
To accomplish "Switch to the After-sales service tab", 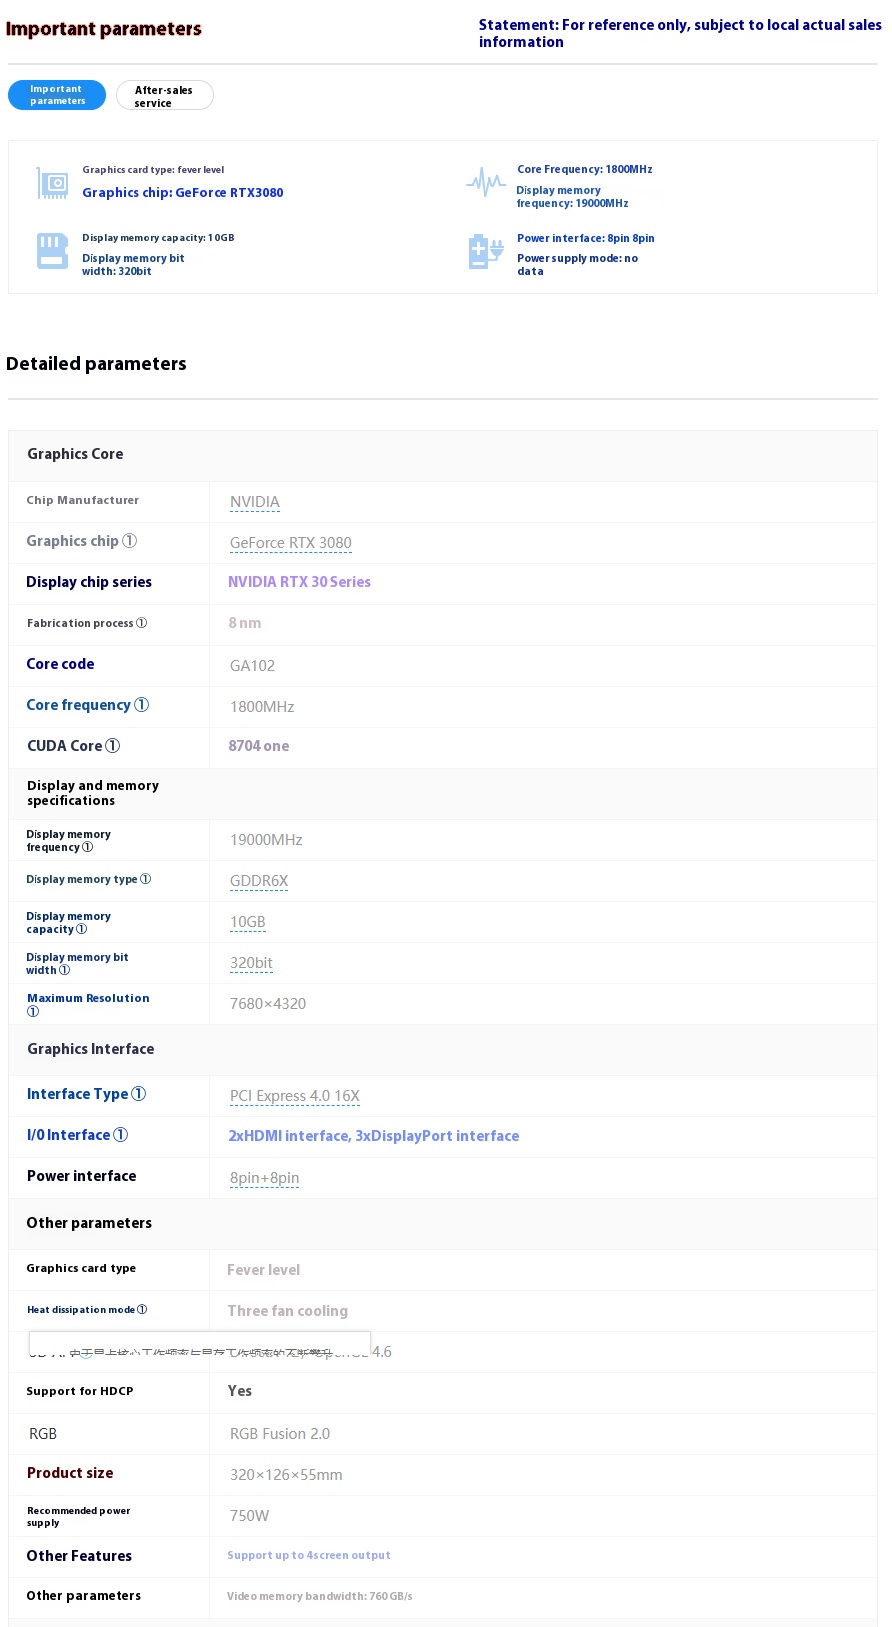I will [x=164, y=96].
